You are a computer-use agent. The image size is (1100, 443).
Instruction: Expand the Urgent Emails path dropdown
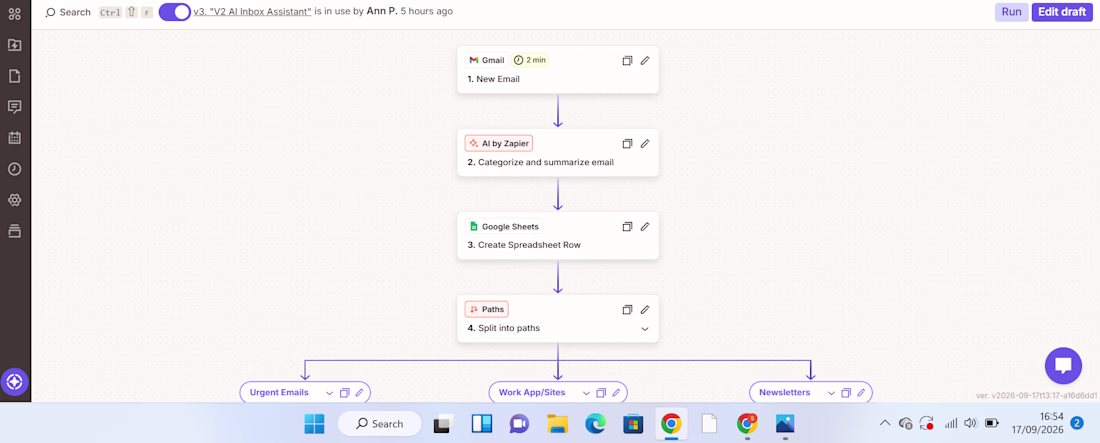[328, 393]
